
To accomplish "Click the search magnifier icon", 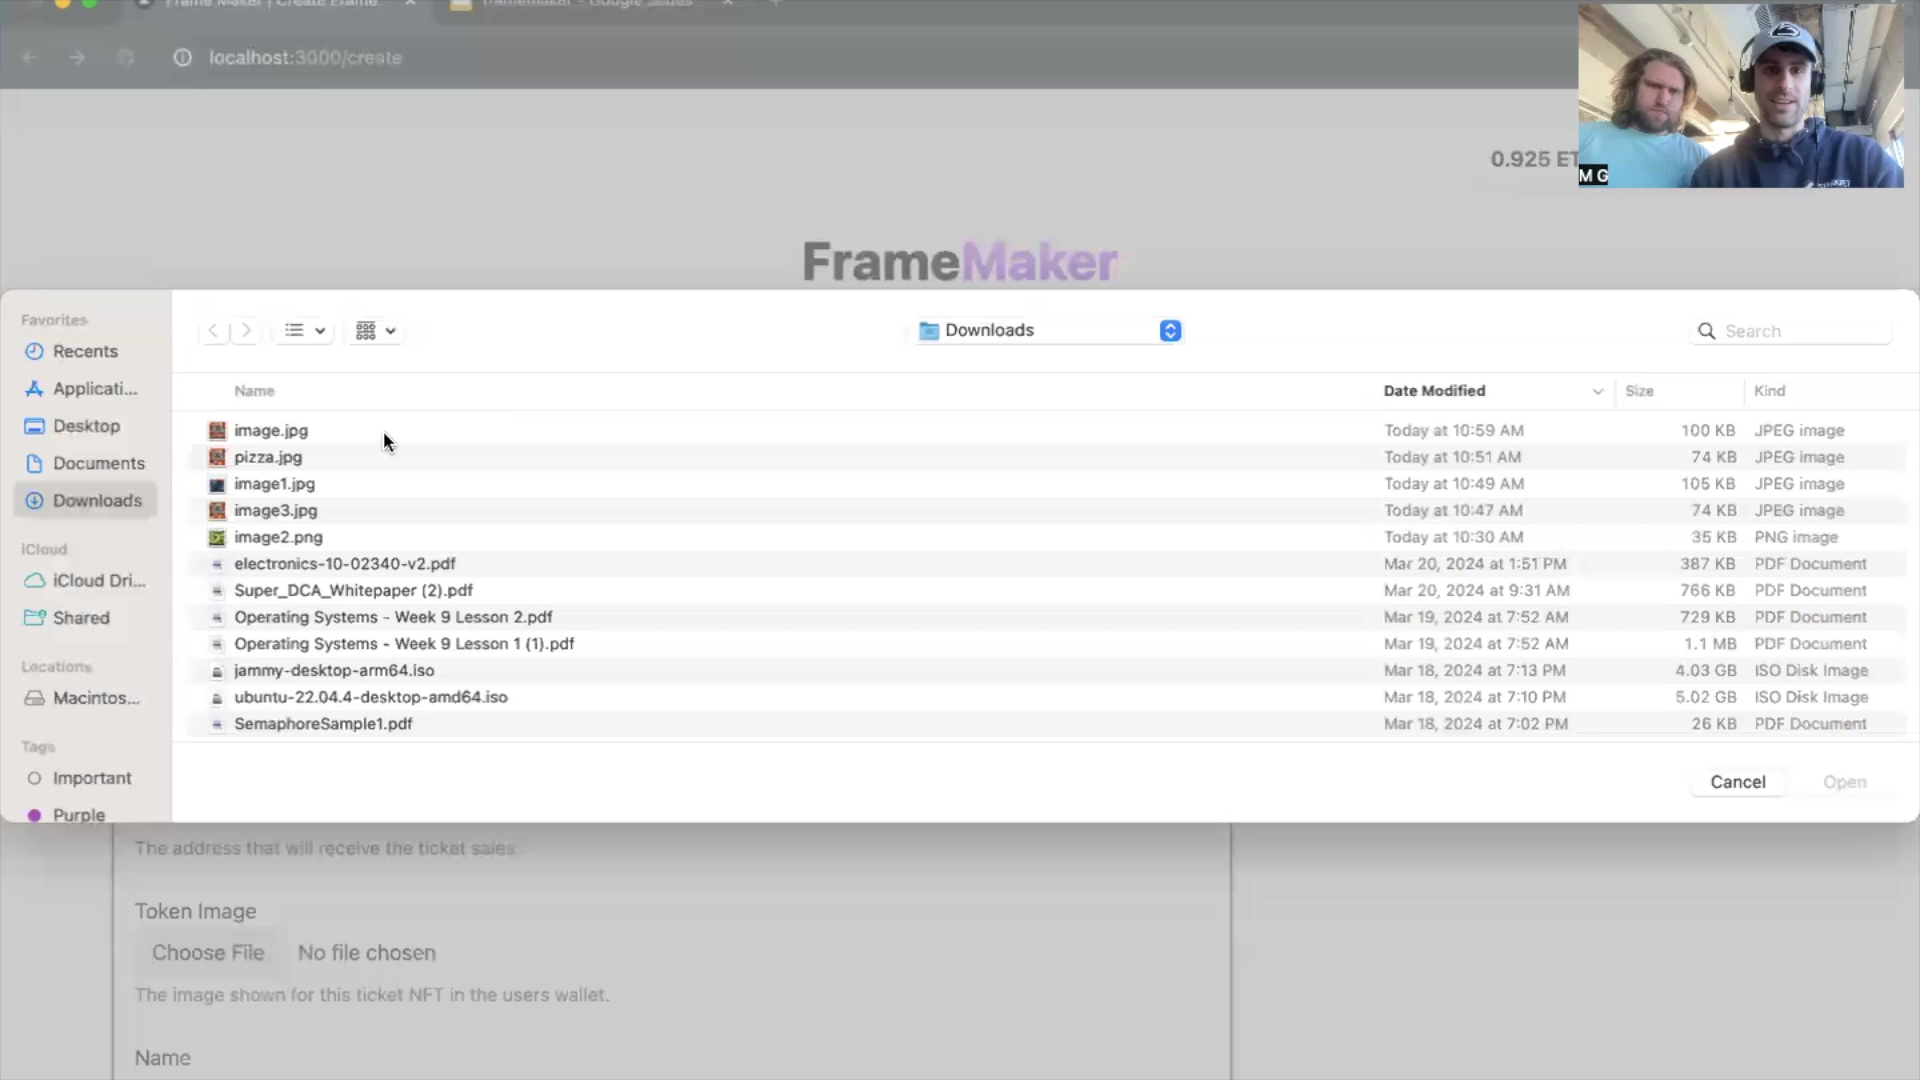I will 1706,331.
